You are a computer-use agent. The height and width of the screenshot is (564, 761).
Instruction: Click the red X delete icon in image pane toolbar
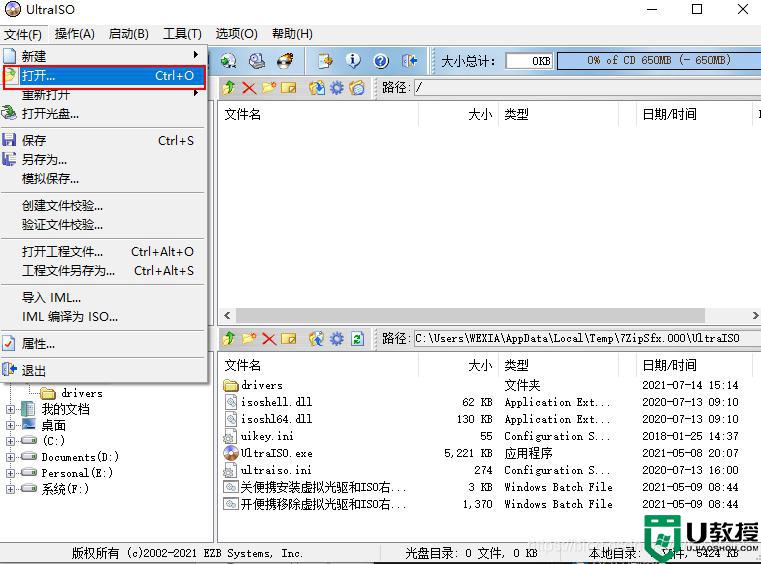(x=249, y=88)
